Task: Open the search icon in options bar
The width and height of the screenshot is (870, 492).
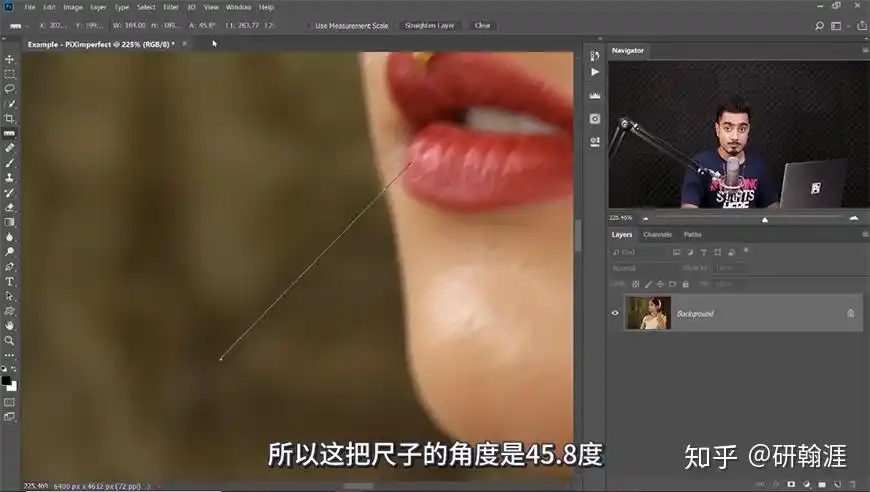Action: (819, 26)
